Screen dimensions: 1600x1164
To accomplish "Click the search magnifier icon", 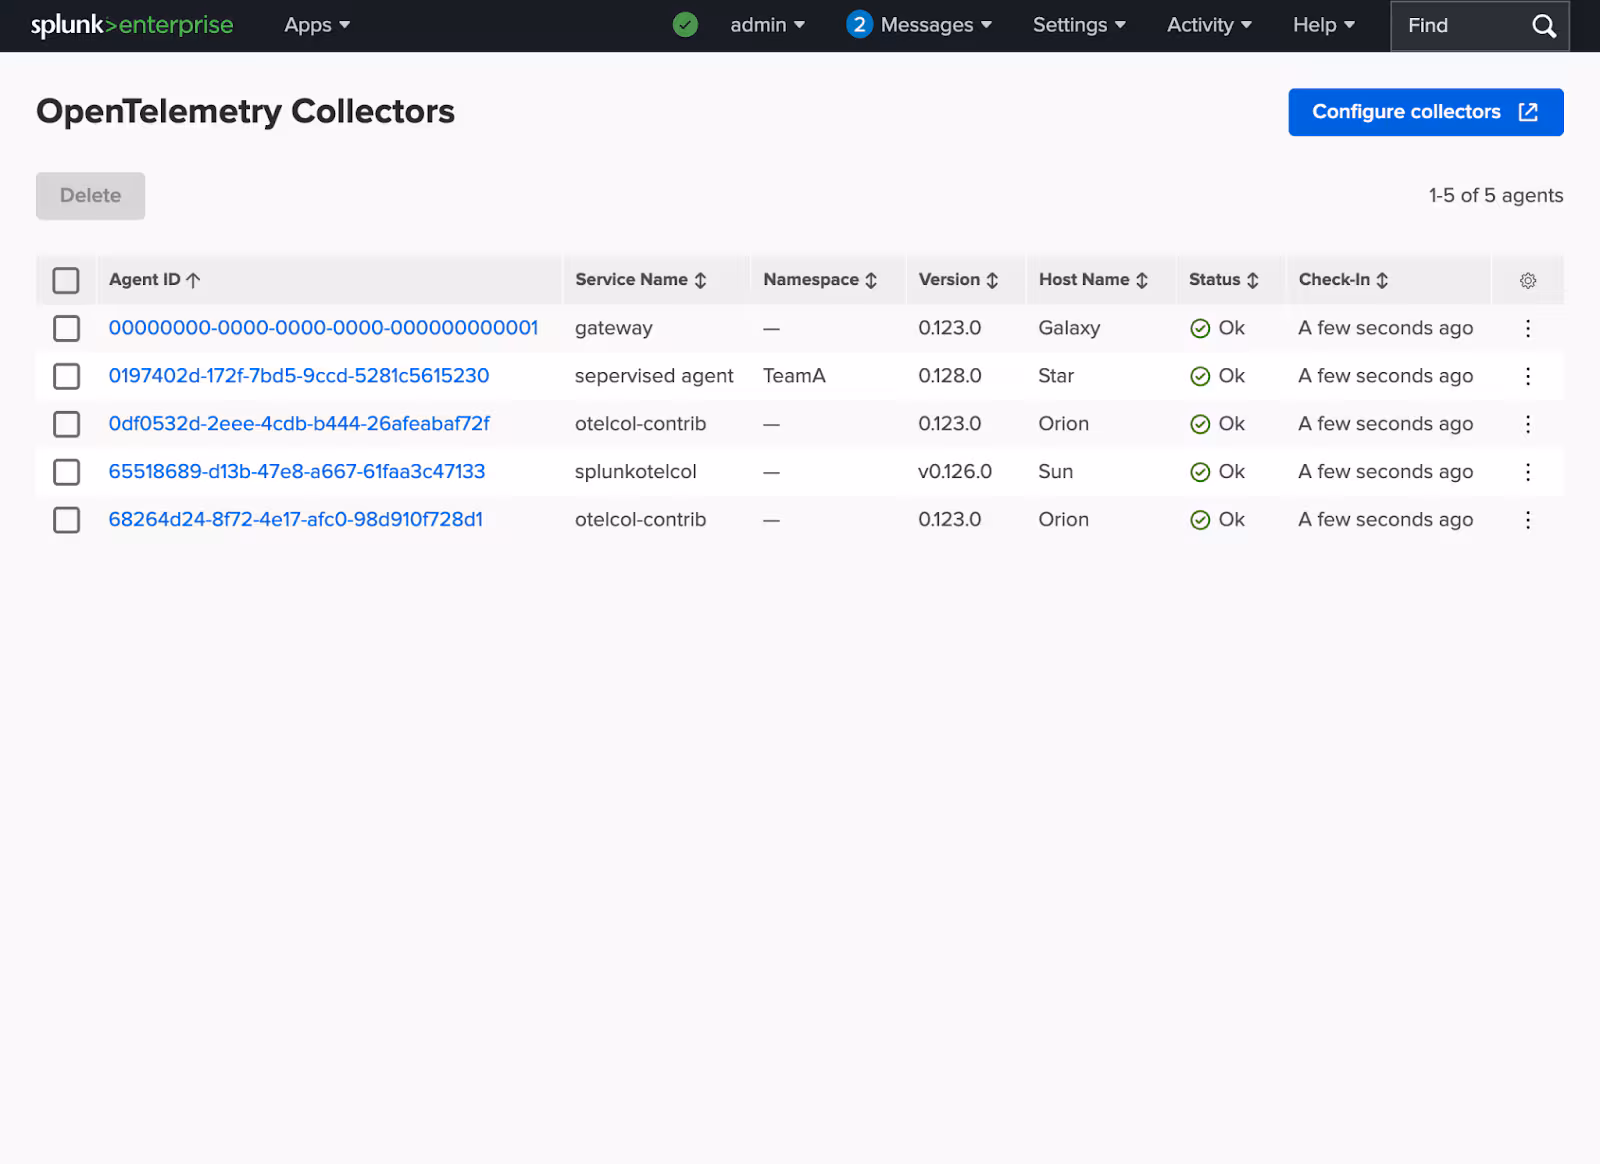I will (1543, 26).
